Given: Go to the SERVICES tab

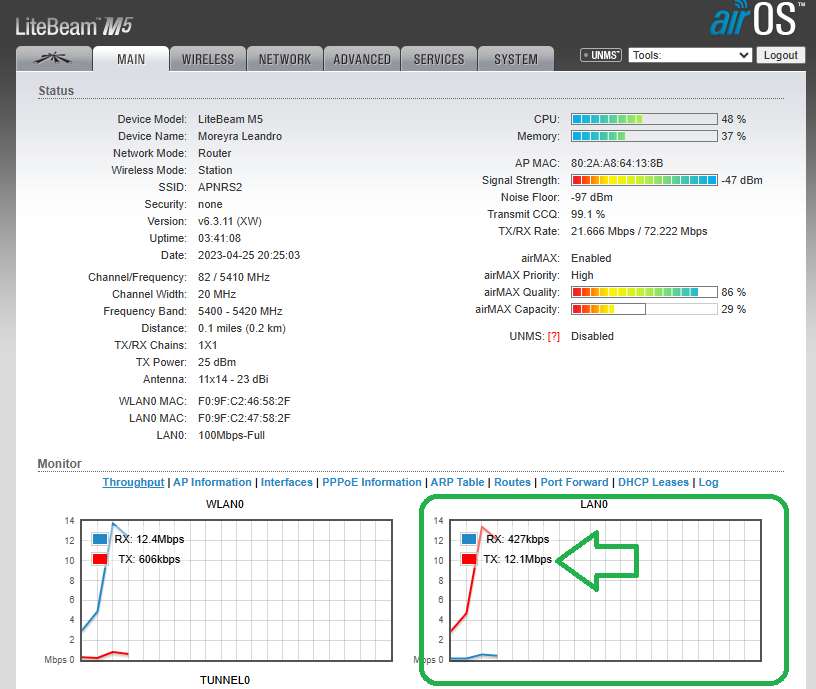Looking at the screenshot, I should (439, 59).
